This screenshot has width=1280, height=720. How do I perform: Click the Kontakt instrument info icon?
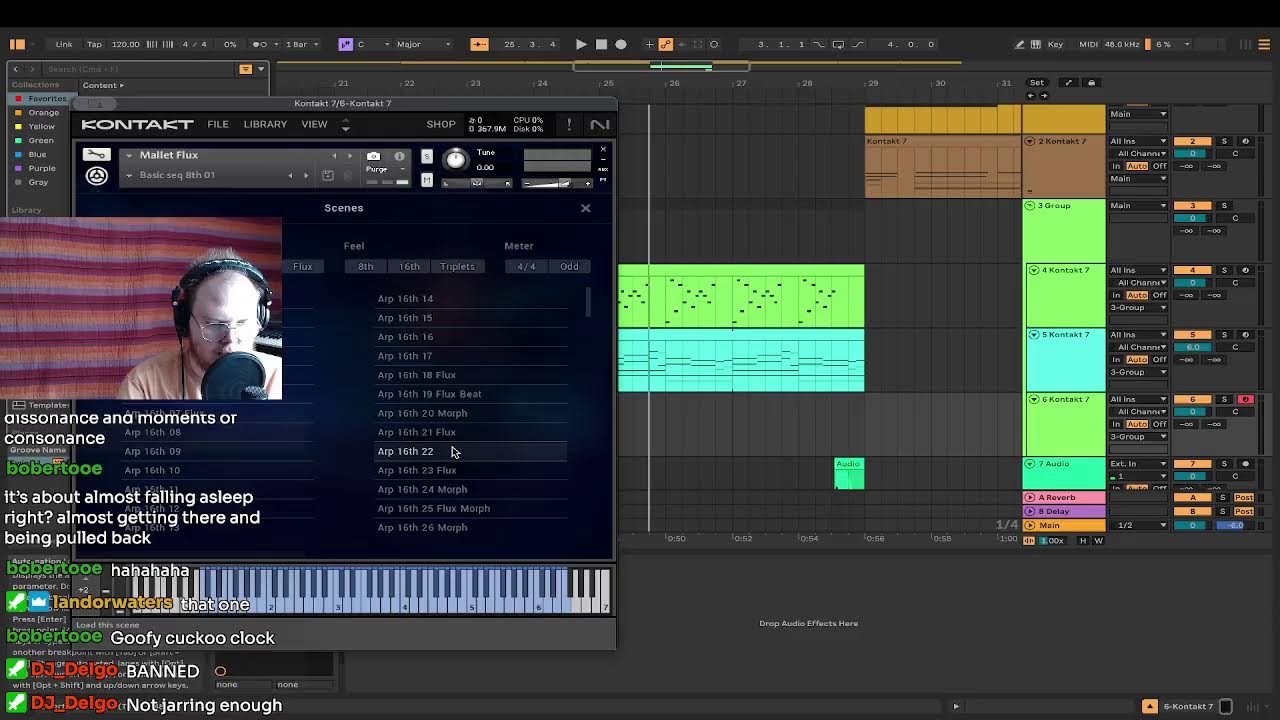(x=399, y=156)
